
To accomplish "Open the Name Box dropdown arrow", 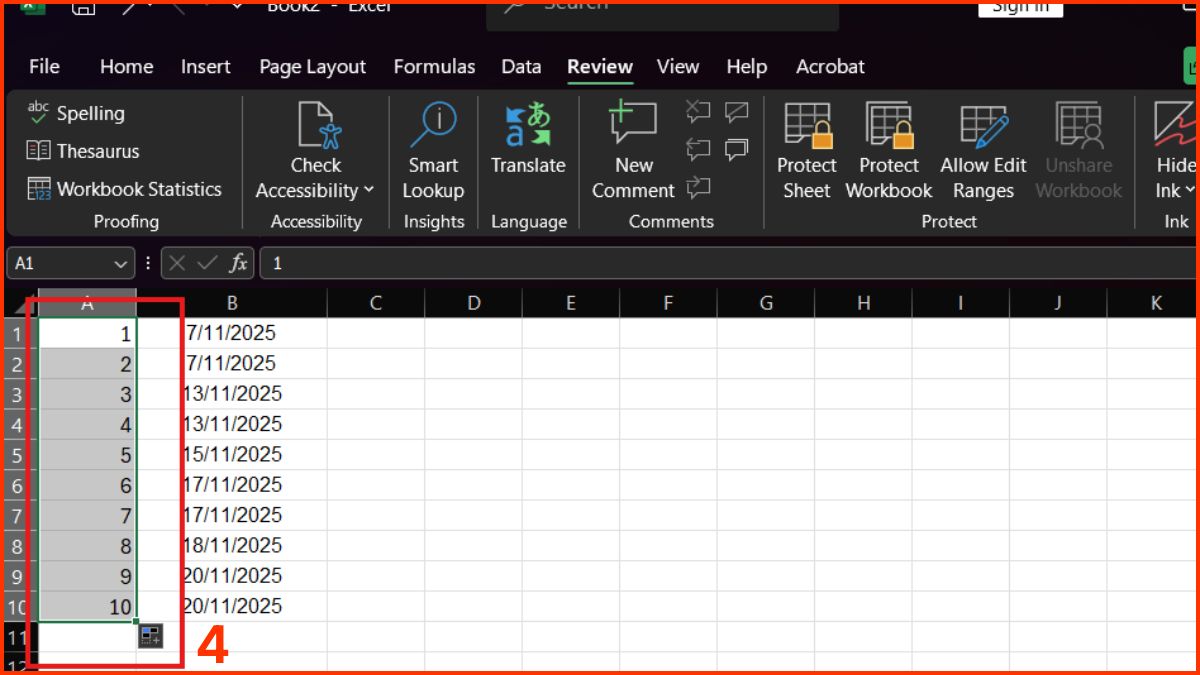I will [x=121, y=264].
